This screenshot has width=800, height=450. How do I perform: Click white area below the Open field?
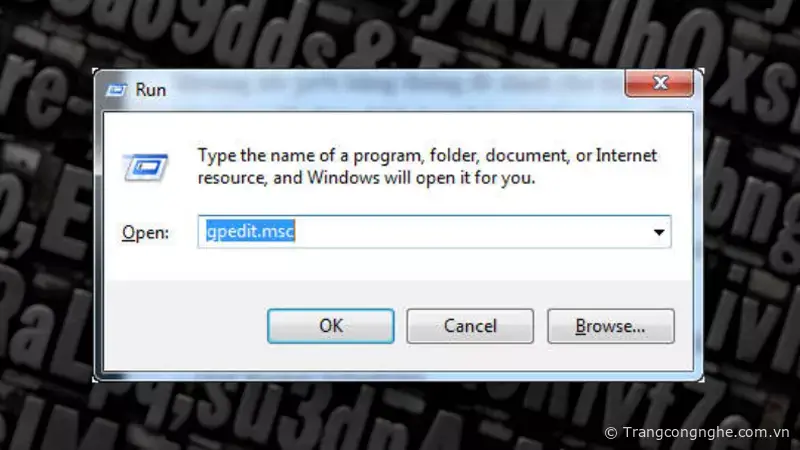click(398, 264)
